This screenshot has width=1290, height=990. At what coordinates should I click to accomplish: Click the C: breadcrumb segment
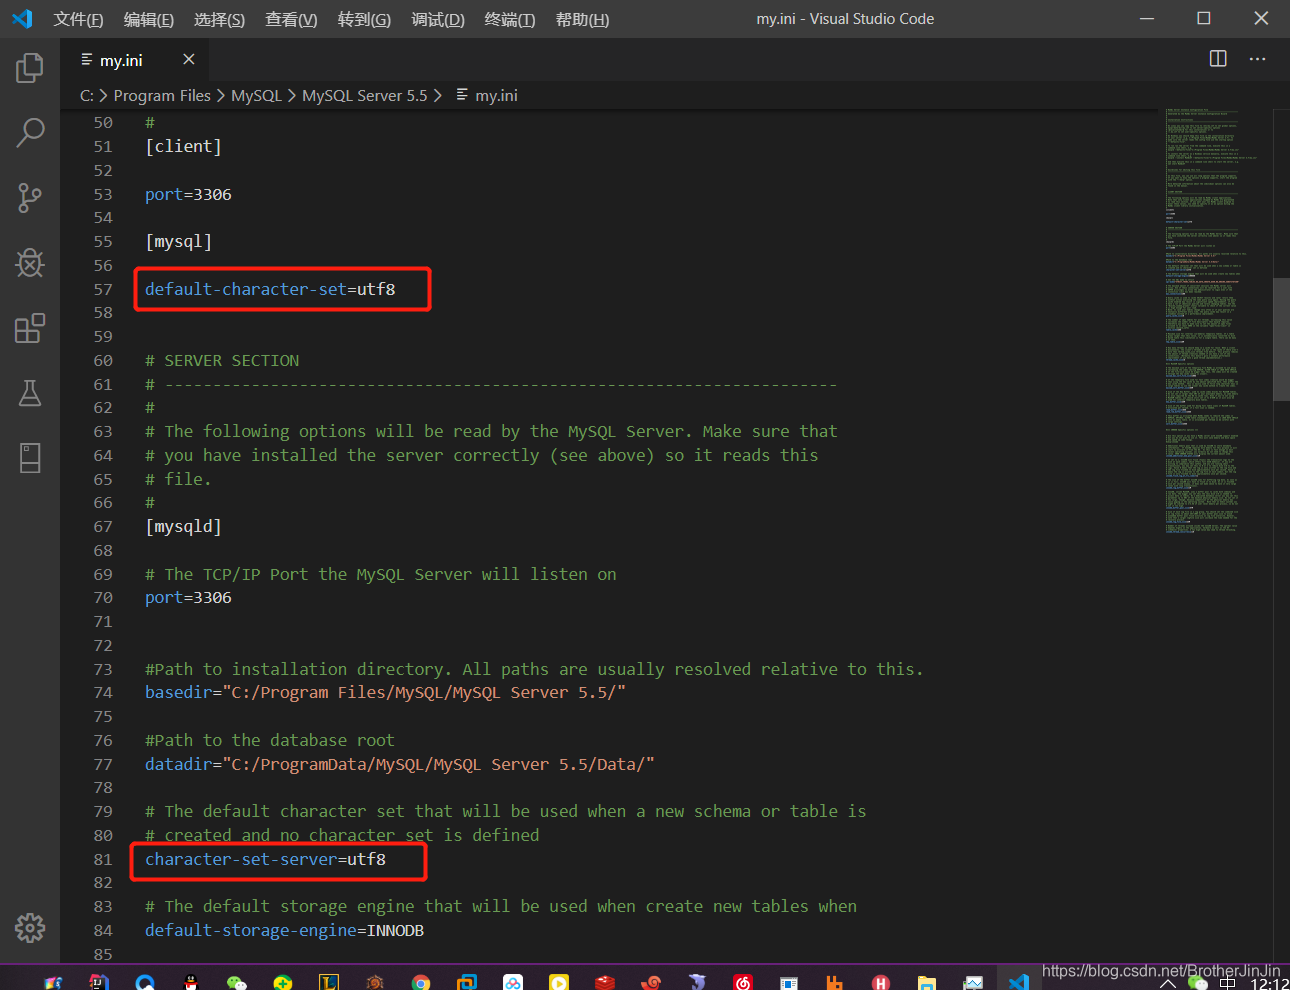coord(87,95)
